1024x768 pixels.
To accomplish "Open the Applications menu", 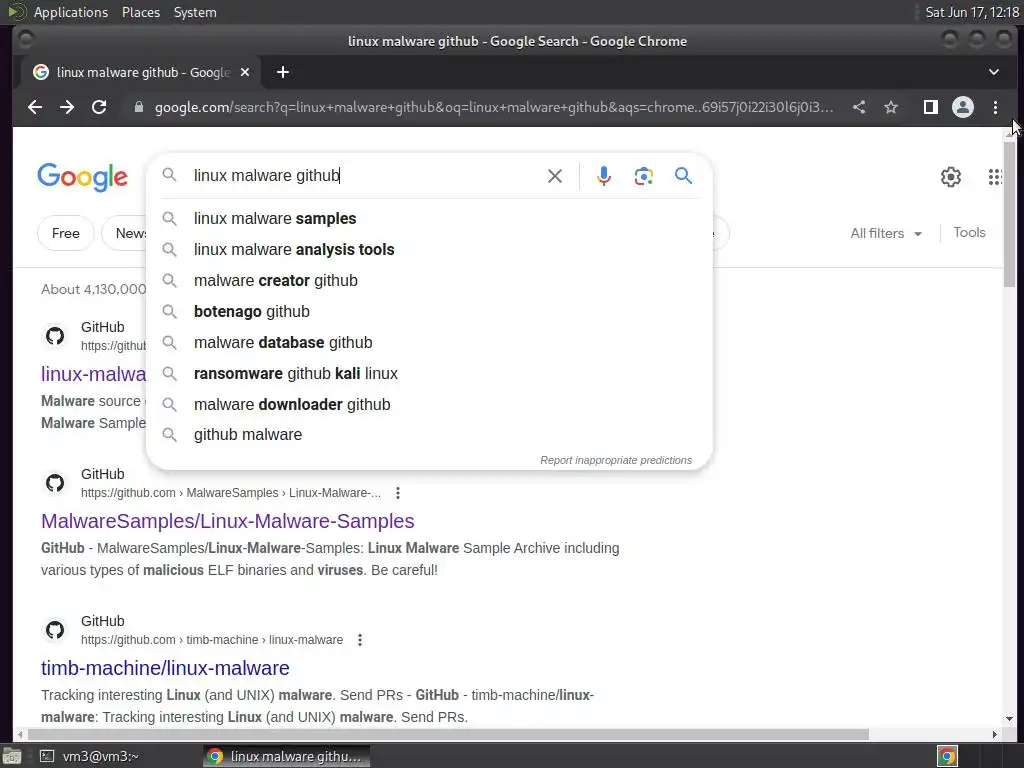I will 71,12.
